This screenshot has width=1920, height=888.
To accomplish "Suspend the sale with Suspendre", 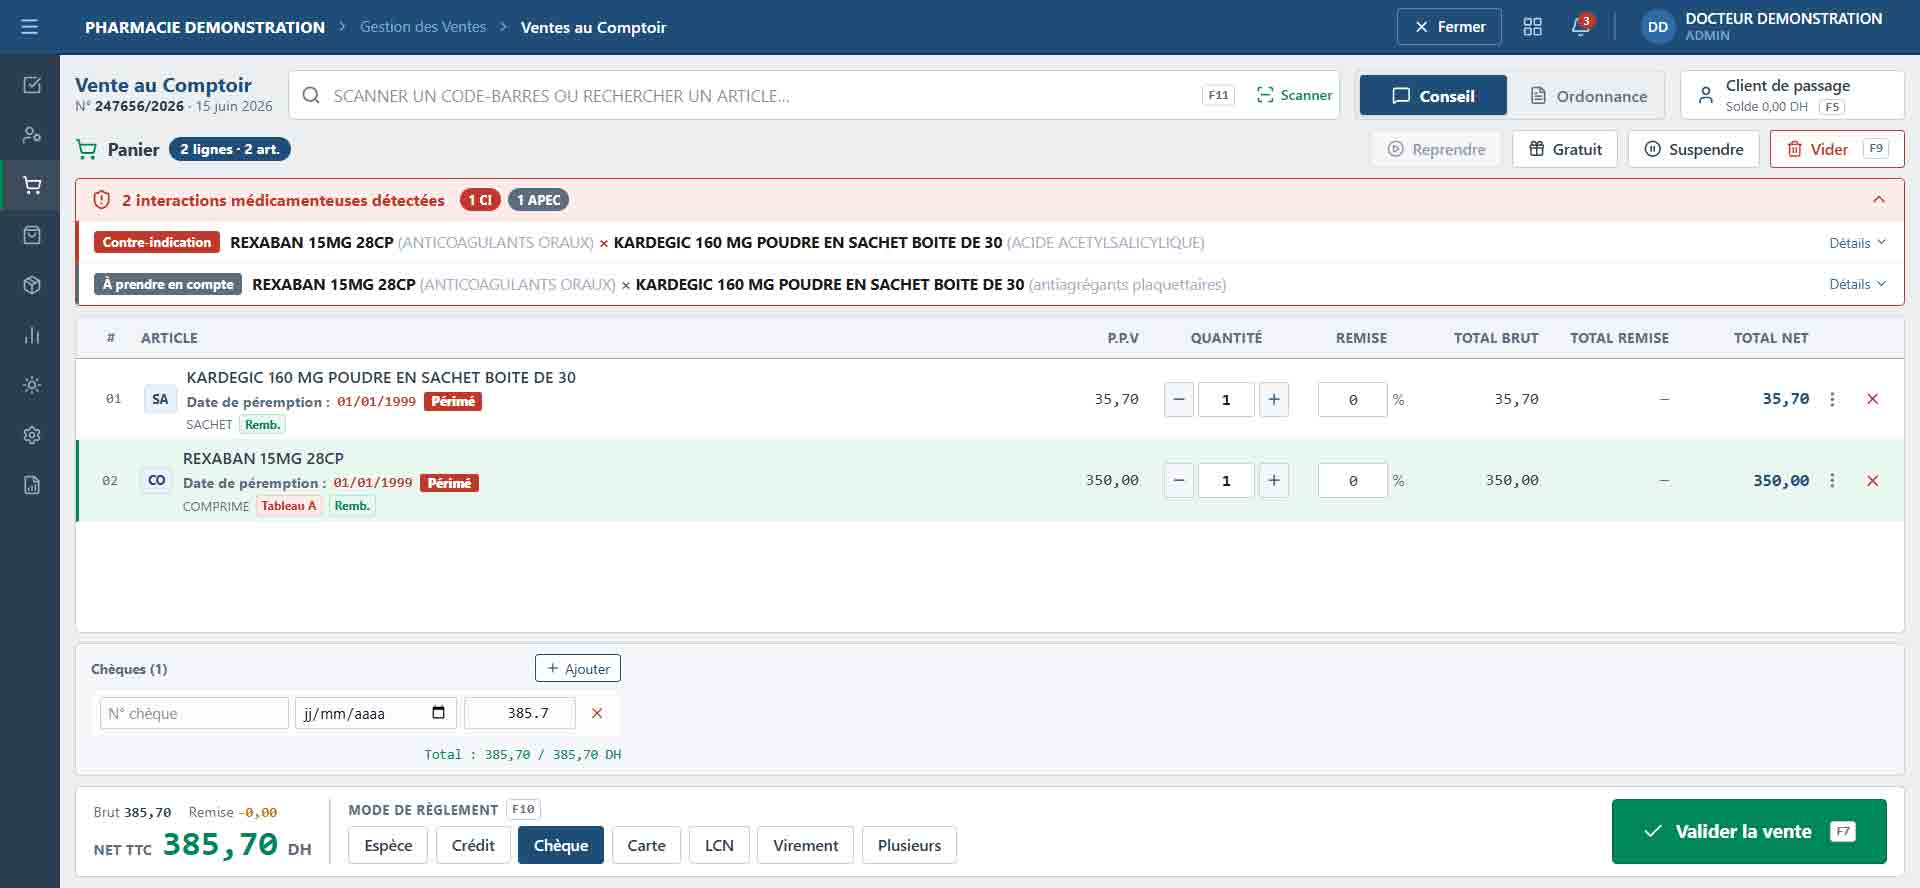I will [x=1693, y=149].
